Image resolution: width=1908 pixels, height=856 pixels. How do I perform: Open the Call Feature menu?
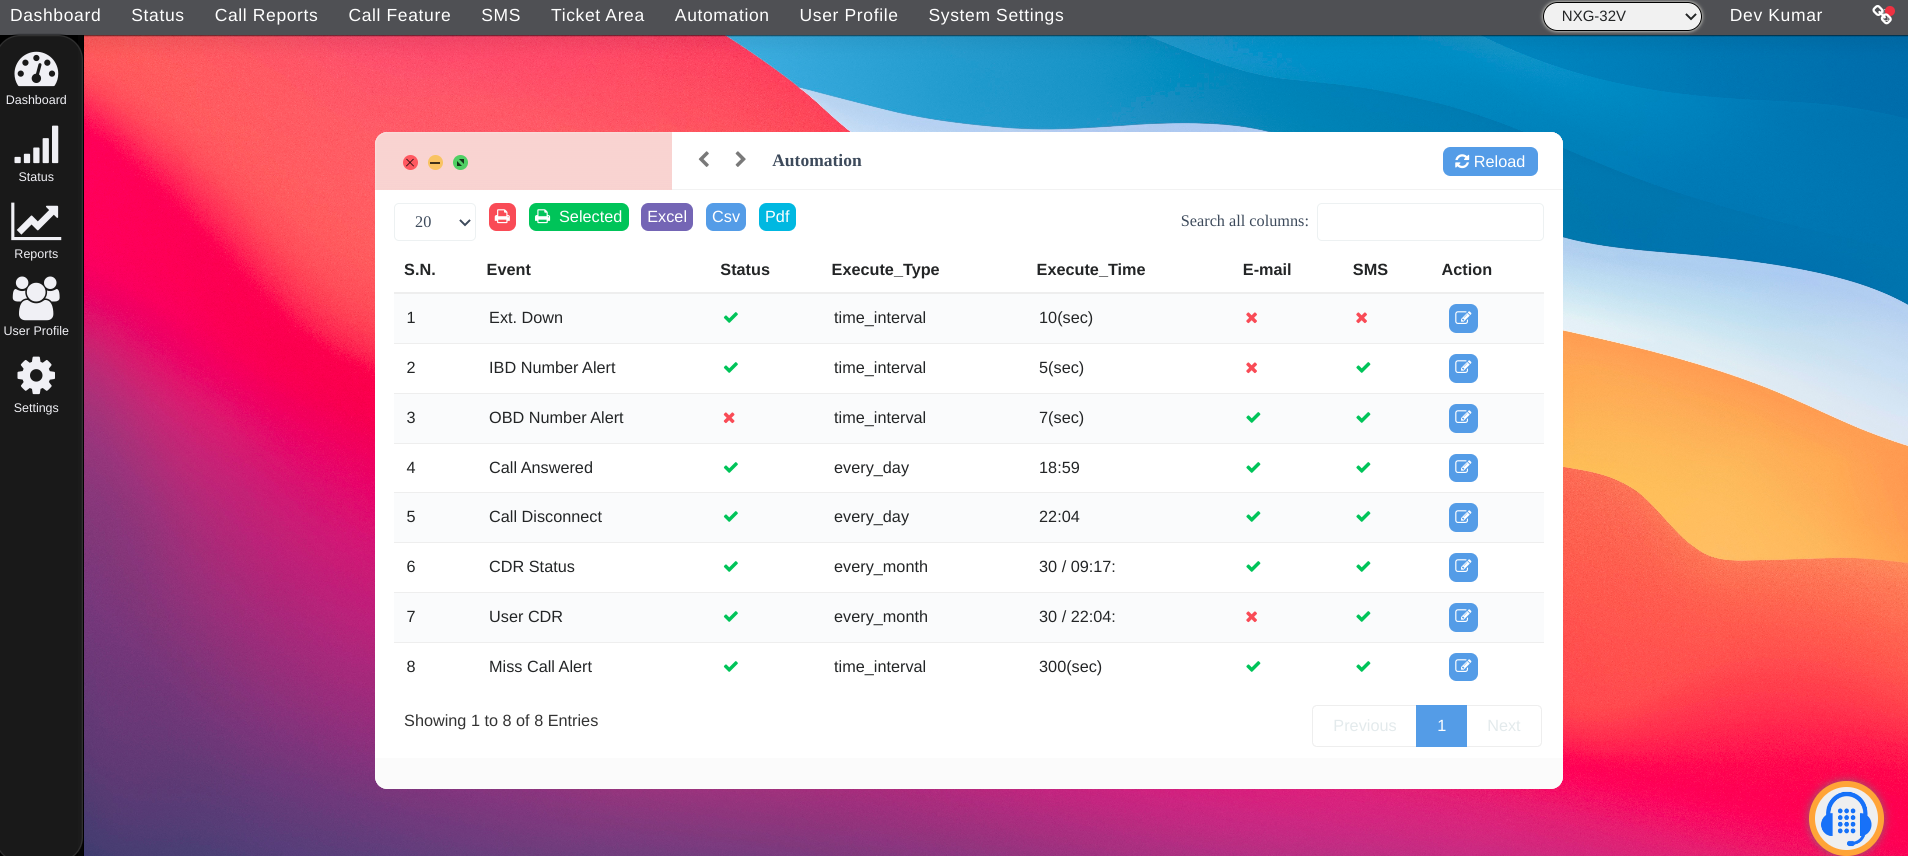click(x=399, y=15)
